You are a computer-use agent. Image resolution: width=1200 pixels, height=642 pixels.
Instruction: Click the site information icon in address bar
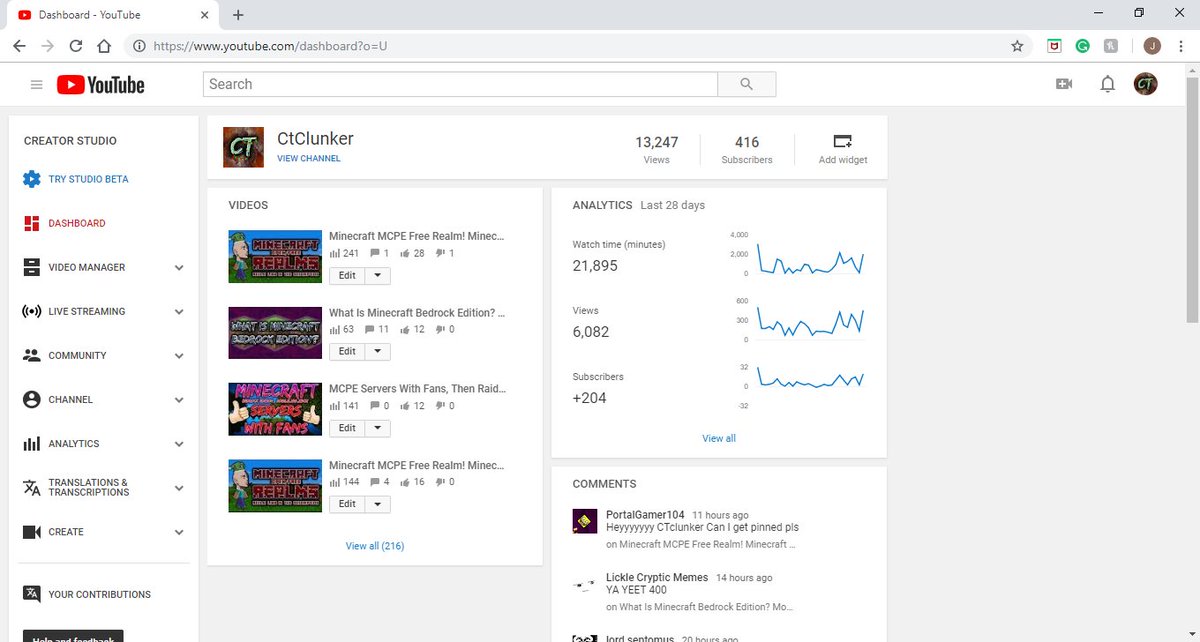coord(139,46)
